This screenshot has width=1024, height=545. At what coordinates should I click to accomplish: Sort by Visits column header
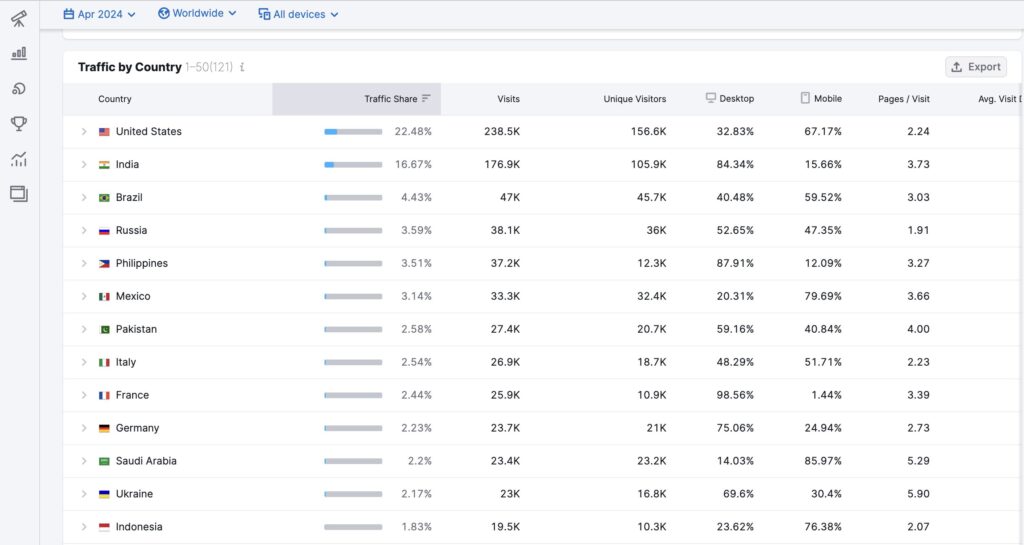coord(508,99)
